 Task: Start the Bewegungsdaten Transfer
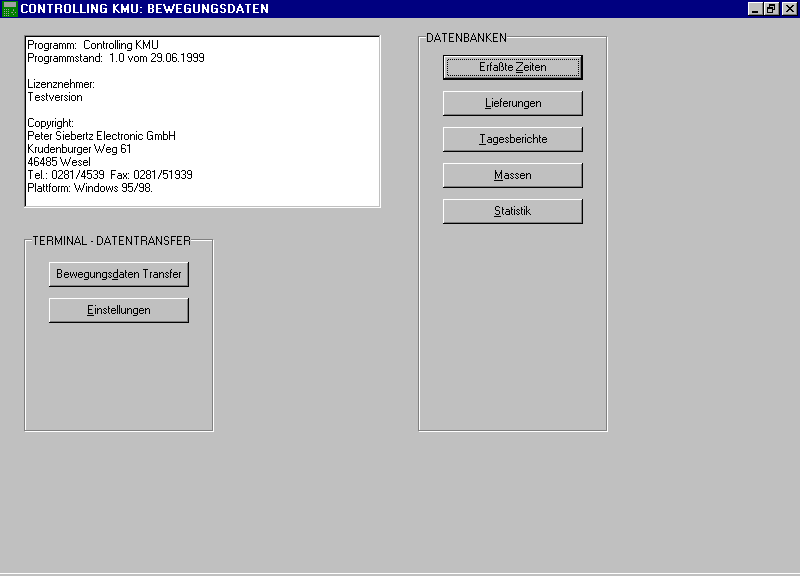click(x=118, y=274)
